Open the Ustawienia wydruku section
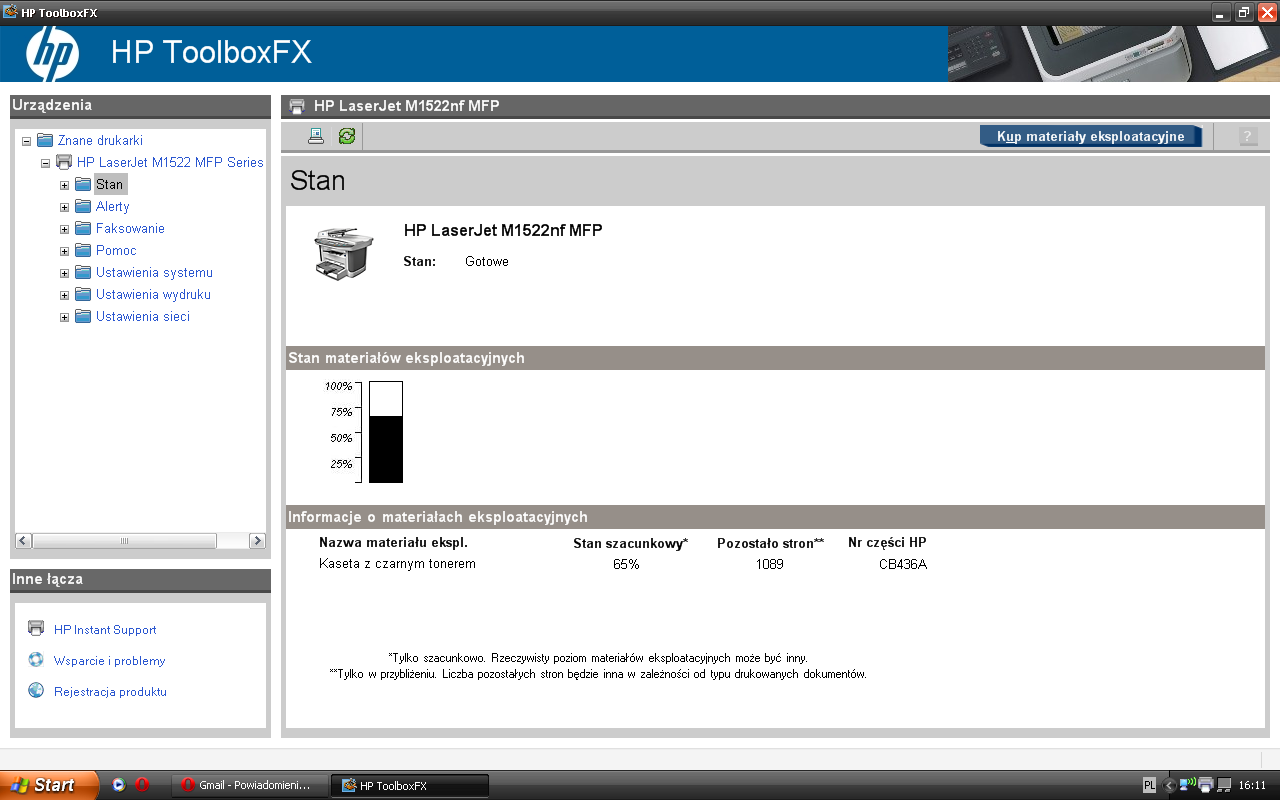Viewport: 1280px width, 800px height. tap(153, 294)
